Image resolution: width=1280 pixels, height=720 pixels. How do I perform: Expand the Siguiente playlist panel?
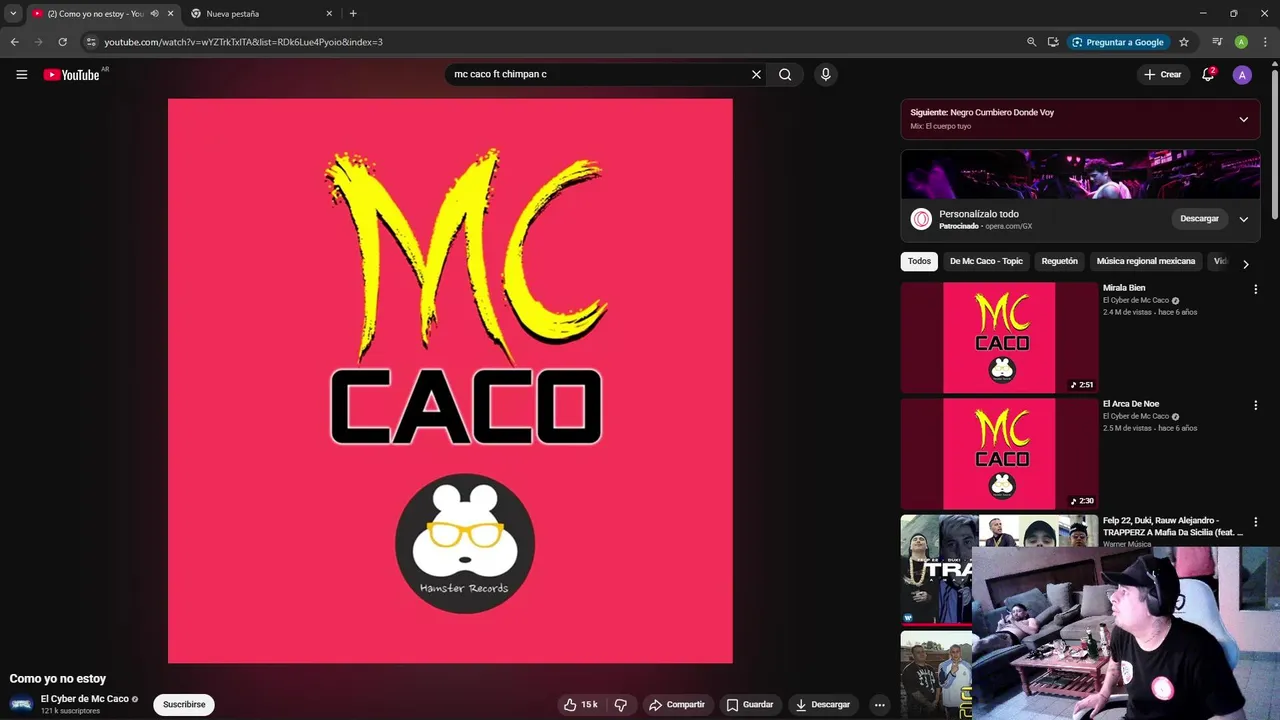click(x=1243, y=119)
